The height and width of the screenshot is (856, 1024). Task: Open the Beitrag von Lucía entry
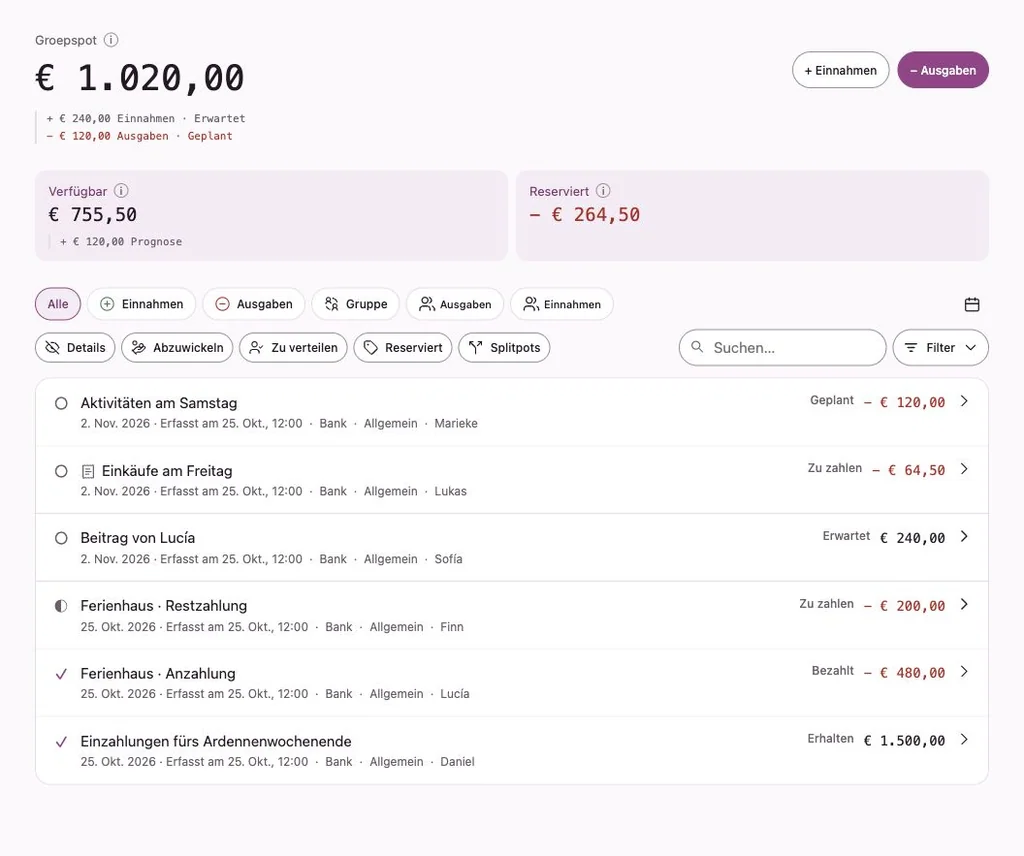(512, 548)
